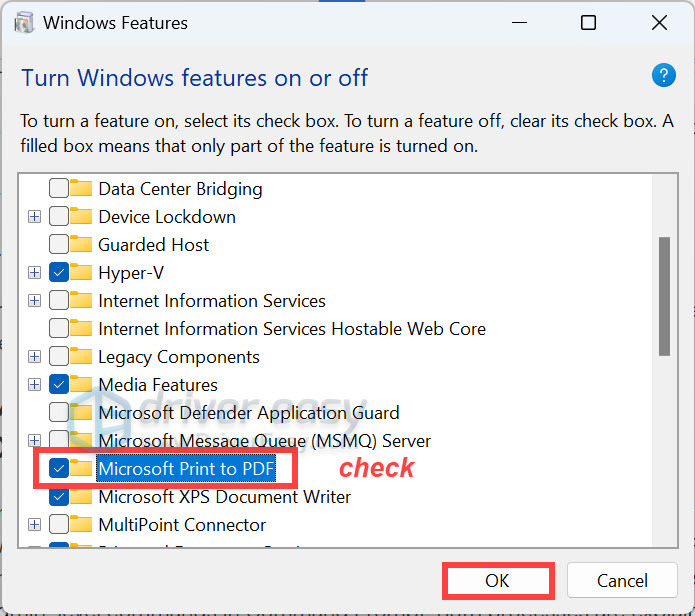695x616 pixels.
Task: Confirm changes with the OK button
Action: point(497,581)
